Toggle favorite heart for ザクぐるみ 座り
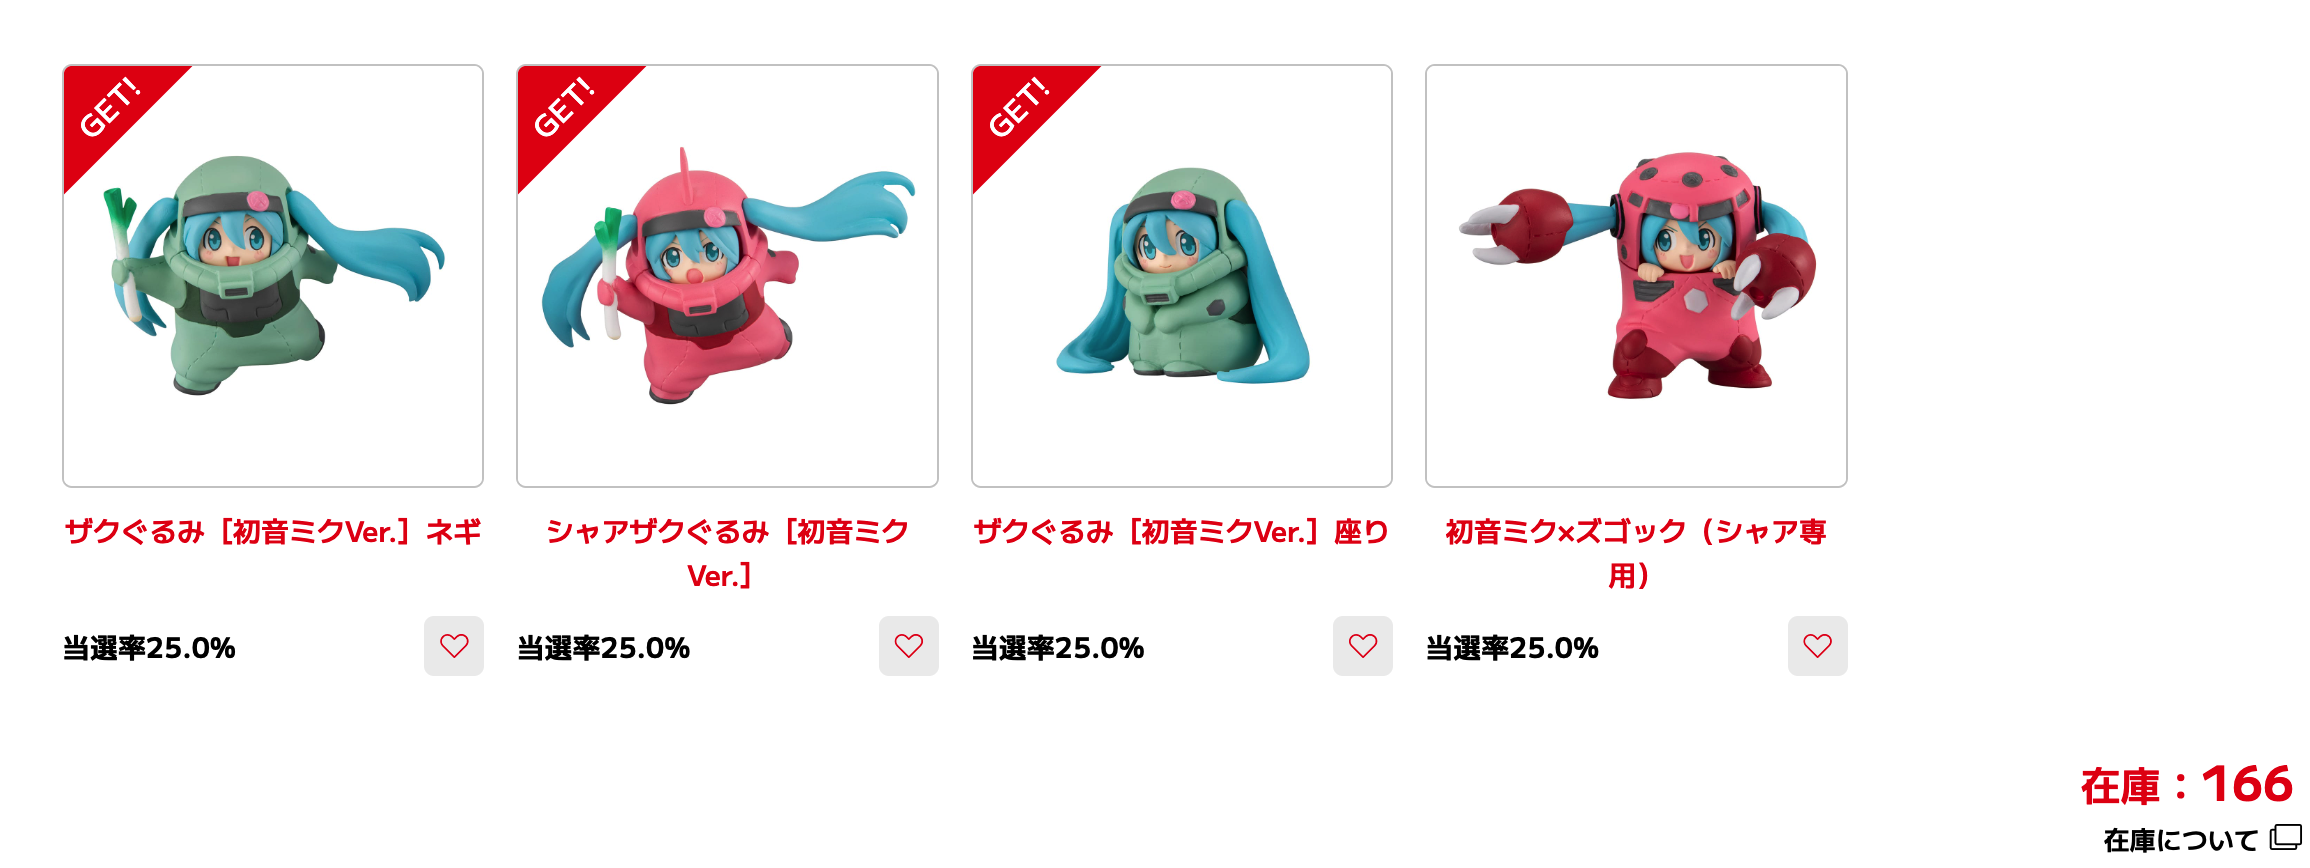The image size is (2310, 868). point(1362,646)
